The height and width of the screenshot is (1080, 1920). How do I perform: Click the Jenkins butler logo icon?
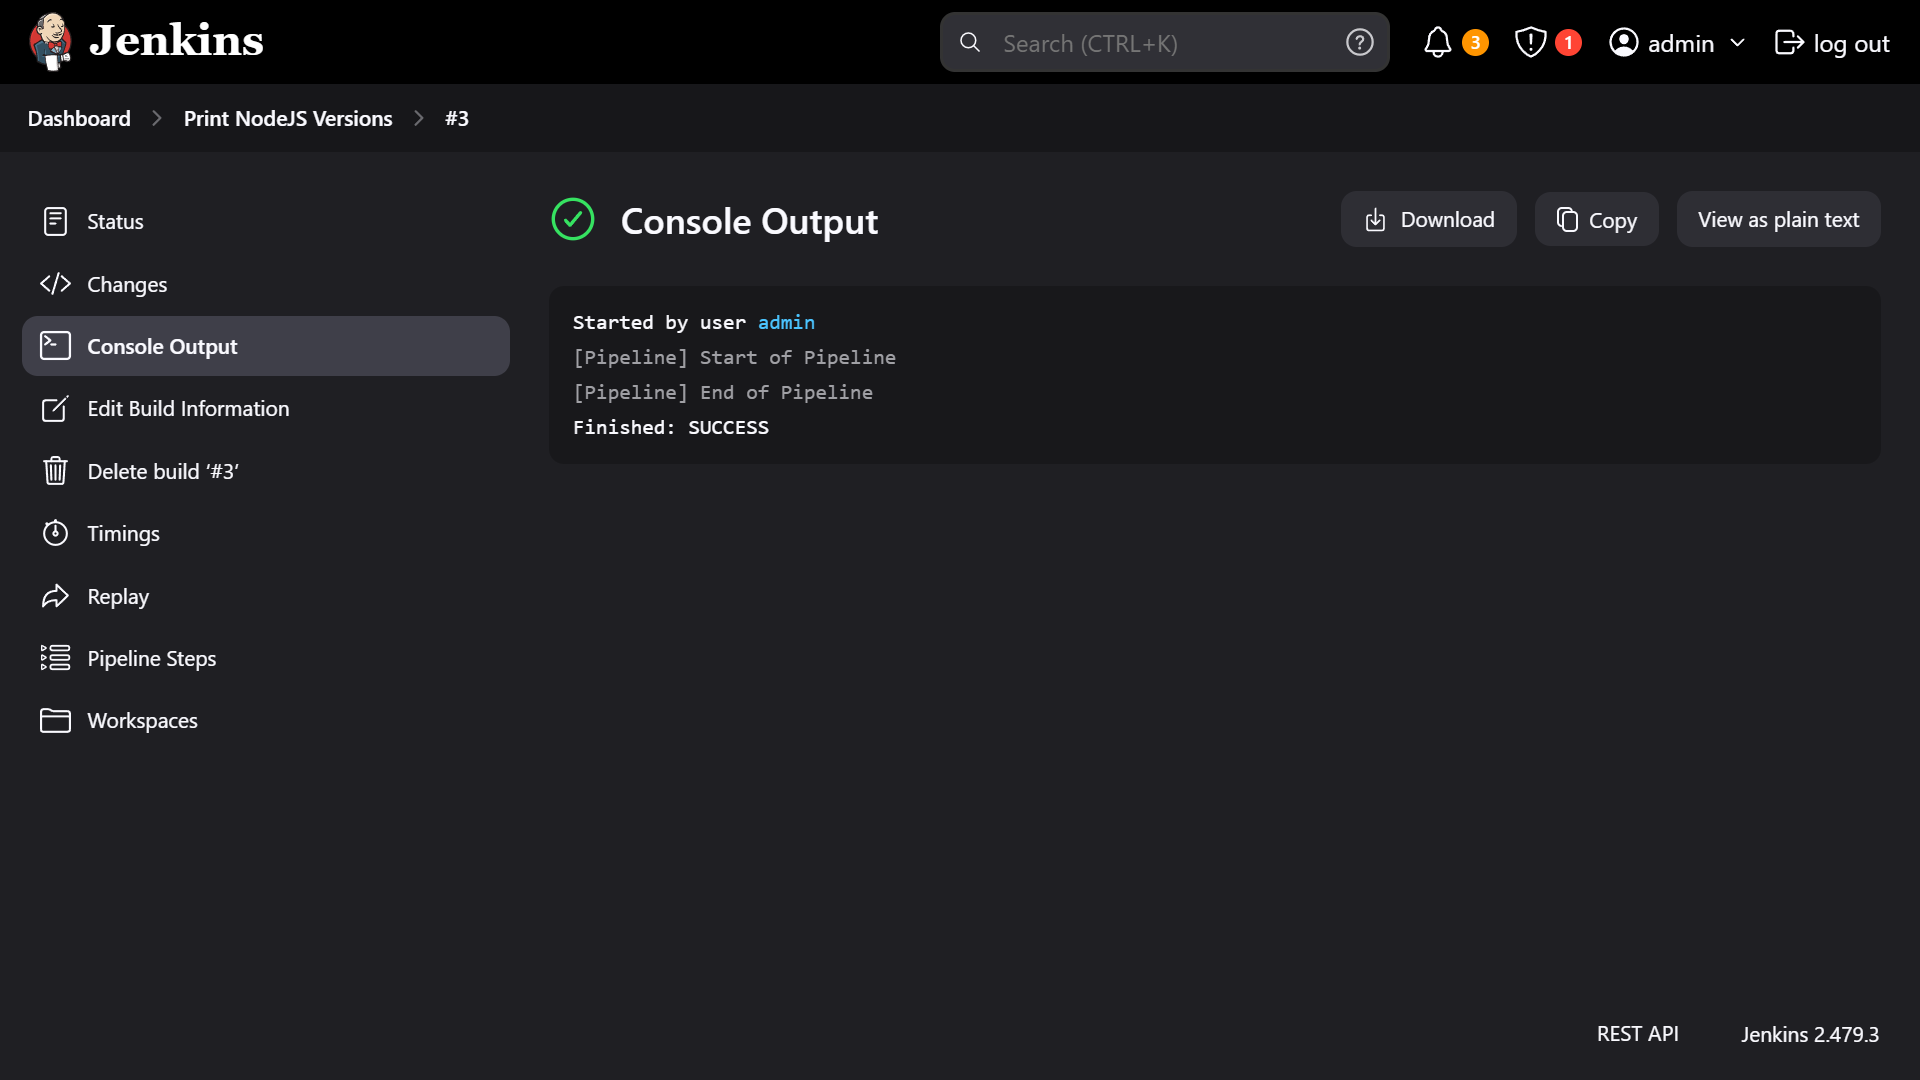[50, 42]
